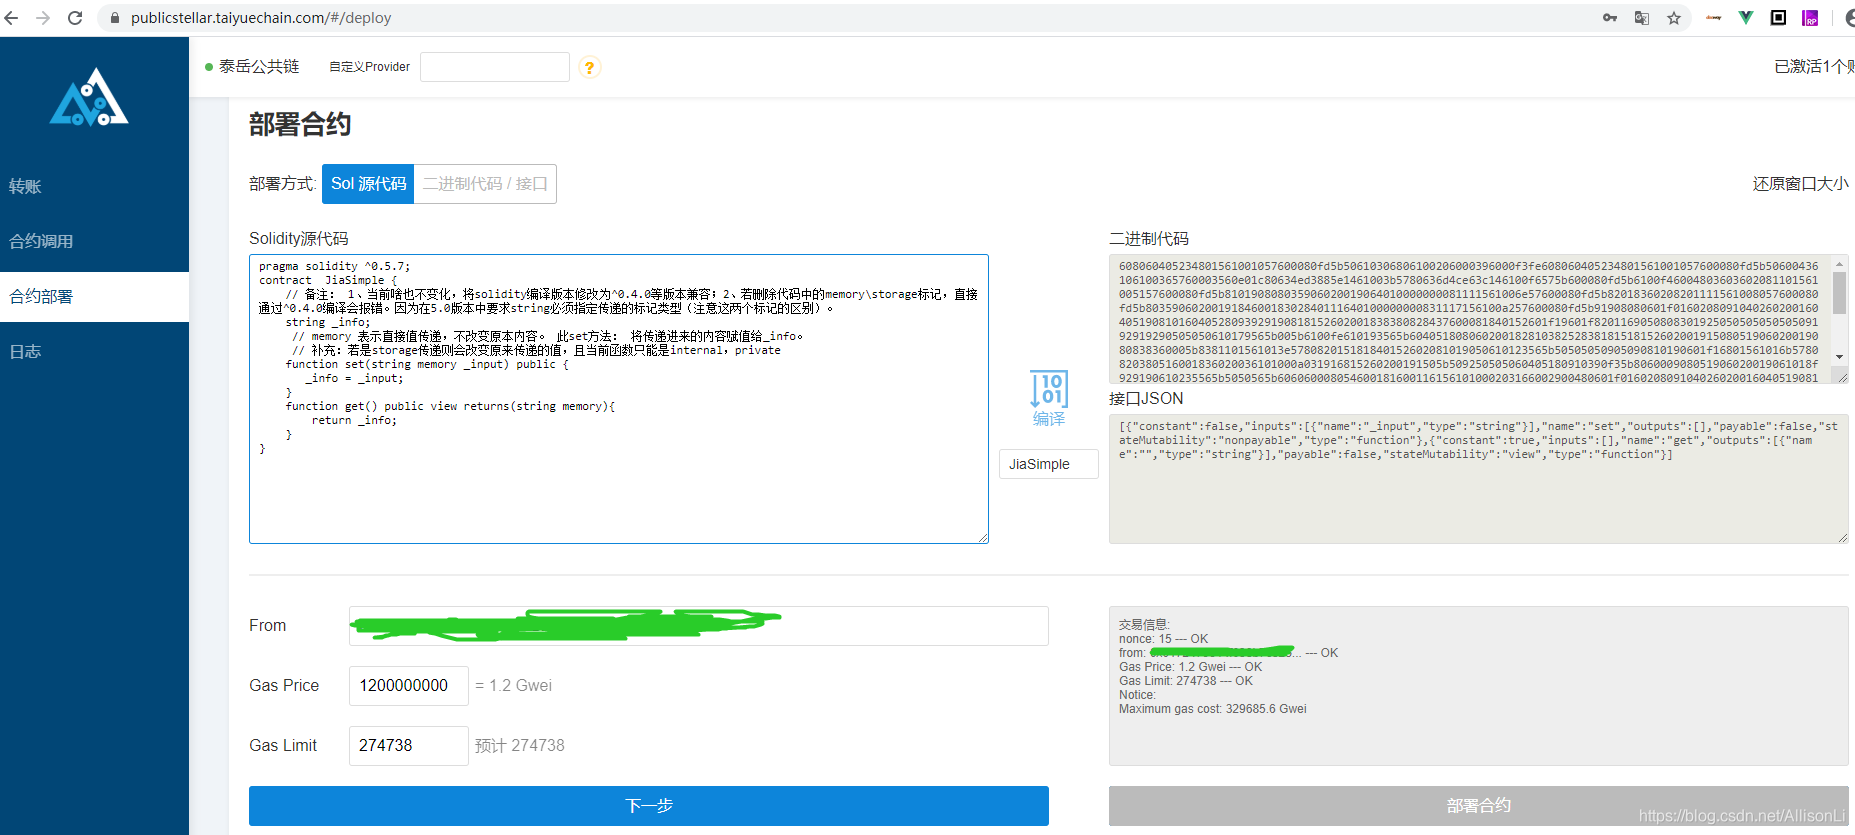Open the 日志 sidebar menu item
Viewport: 1855px width, 835px height.
94,352
